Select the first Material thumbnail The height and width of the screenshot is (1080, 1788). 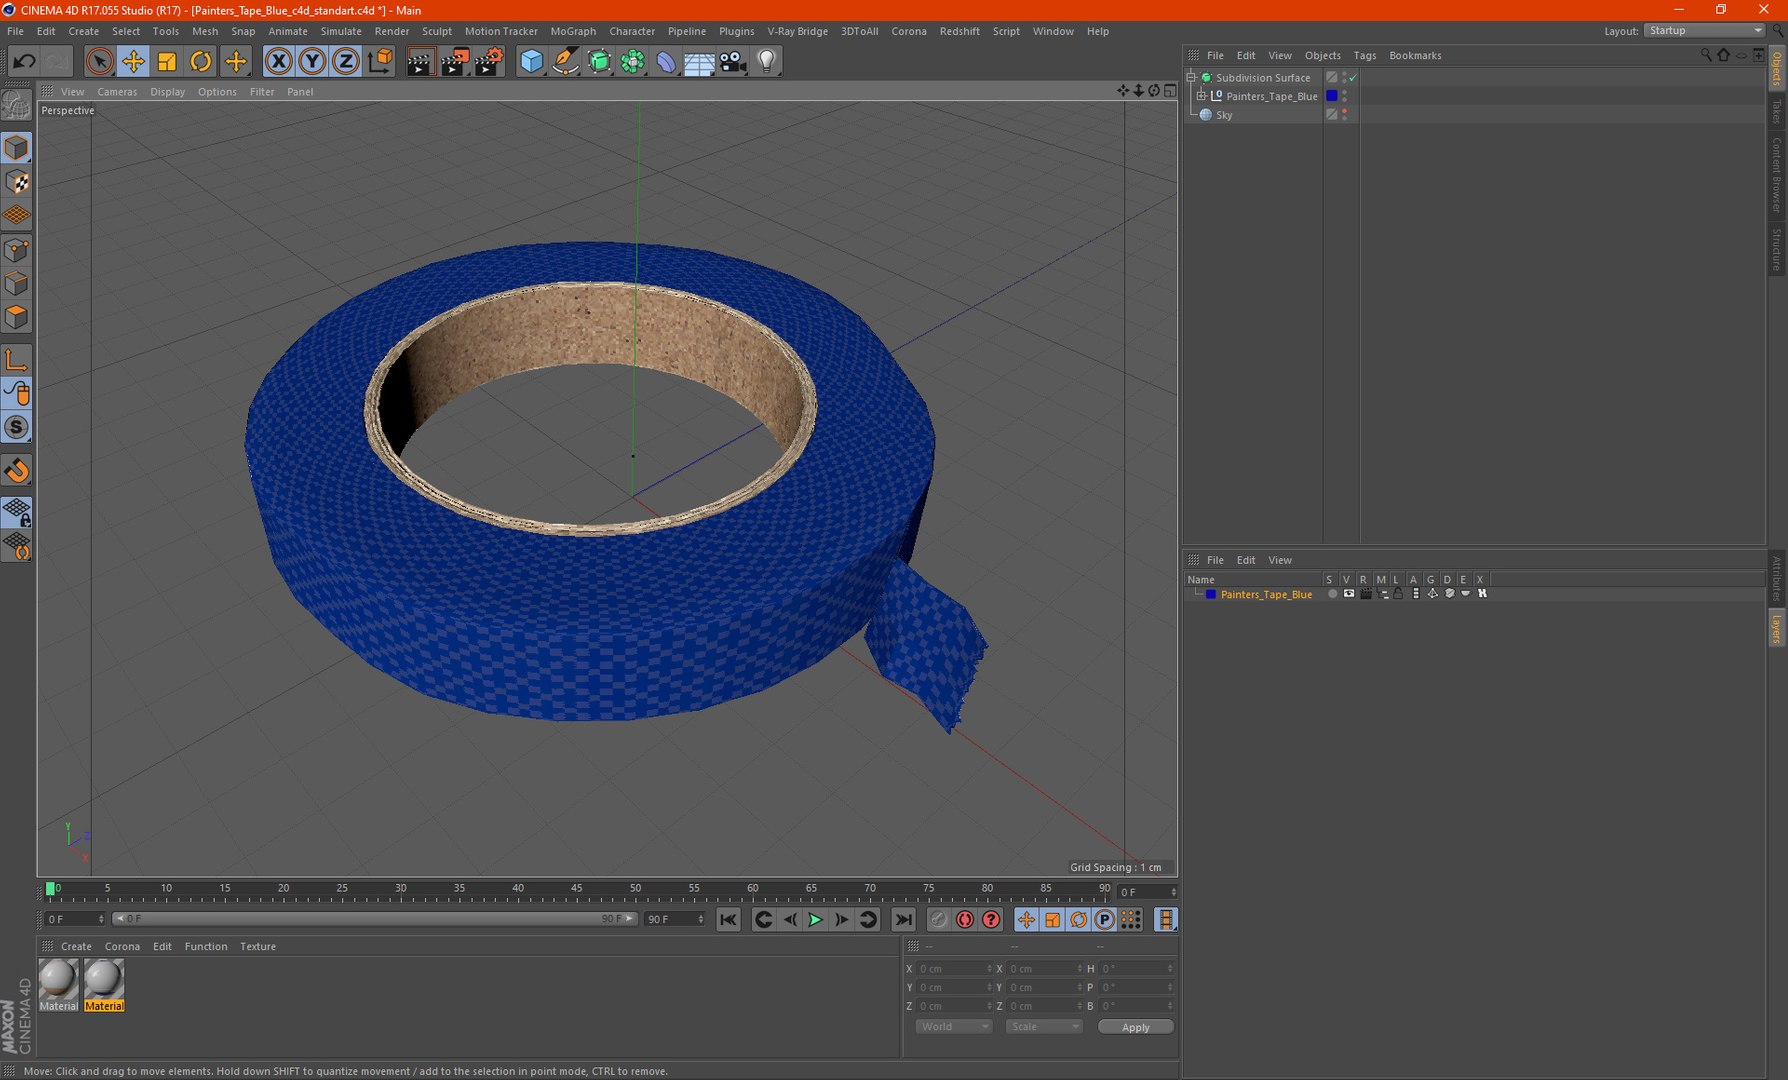pyautogui.click(x=58, y=985)
